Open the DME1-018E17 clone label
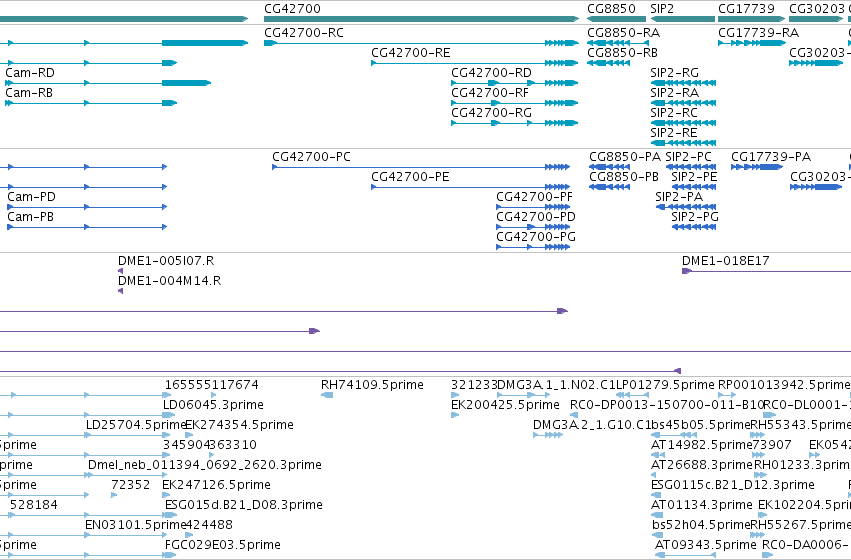 click(x=726, y=261)
